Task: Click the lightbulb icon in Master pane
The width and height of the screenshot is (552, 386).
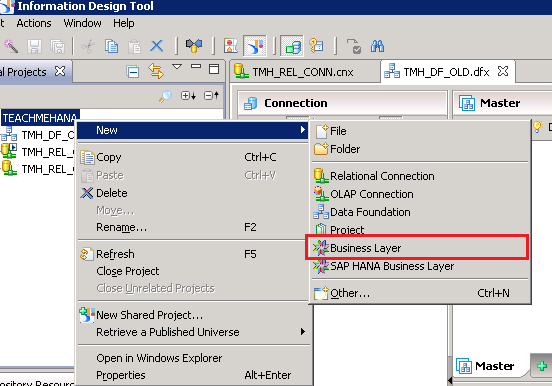Action: (537, 126)
